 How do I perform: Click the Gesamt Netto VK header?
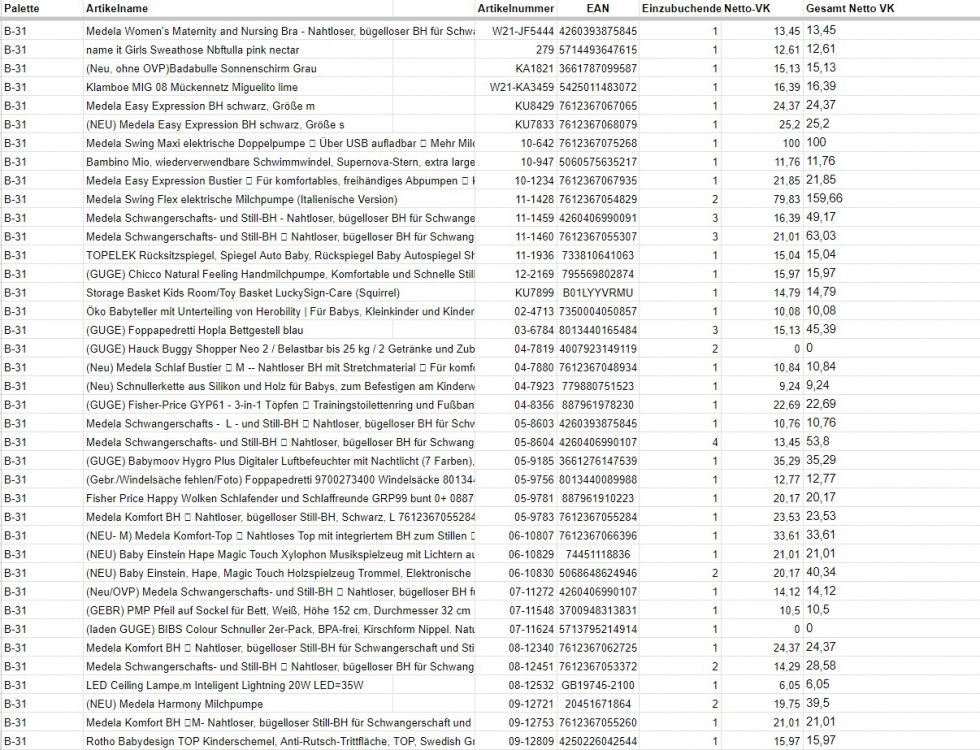[x=850, y=9]
